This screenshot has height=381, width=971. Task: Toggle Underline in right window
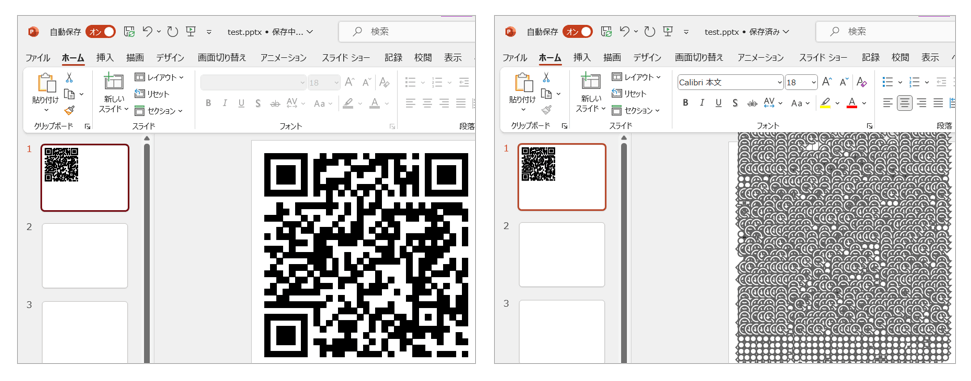(x=718, y=103)
